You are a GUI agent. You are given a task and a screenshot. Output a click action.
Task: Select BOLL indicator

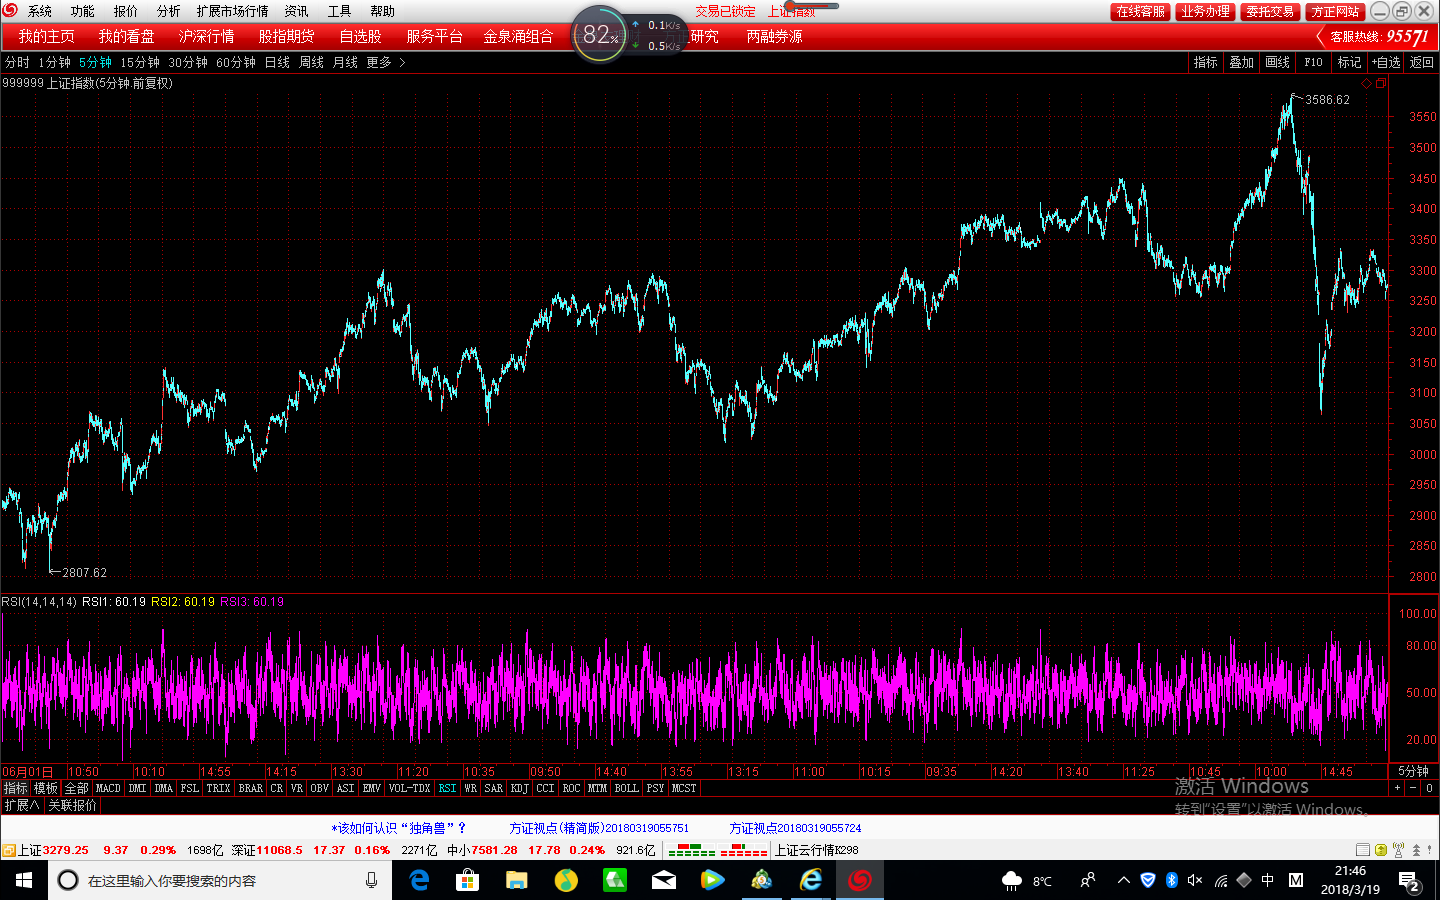pos(627,788)
